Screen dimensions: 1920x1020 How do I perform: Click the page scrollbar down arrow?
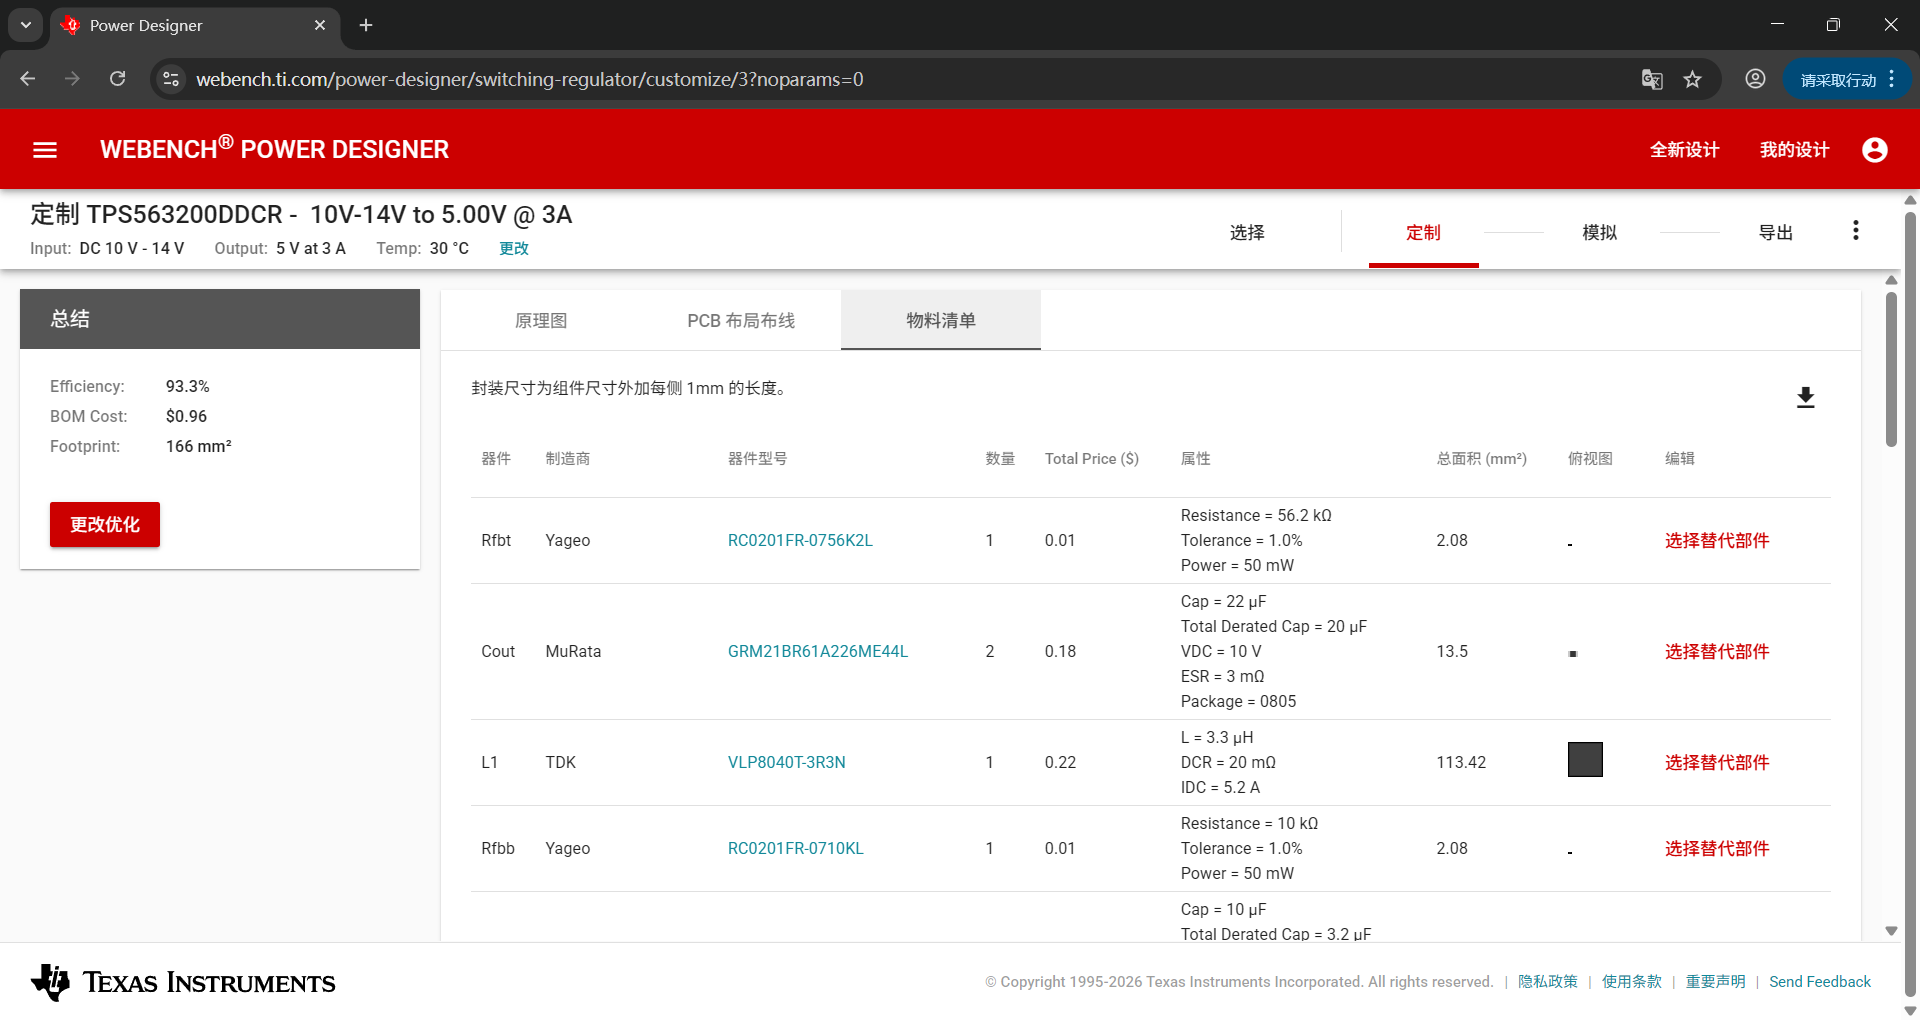(x=1911, y=1011)
